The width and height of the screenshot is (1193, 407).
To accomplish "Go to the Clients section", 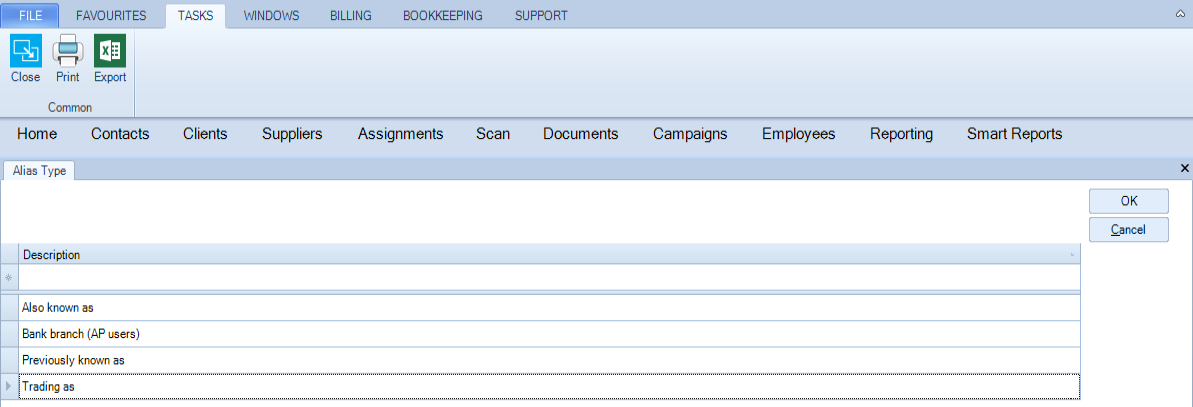I will [x=205, y=134].
